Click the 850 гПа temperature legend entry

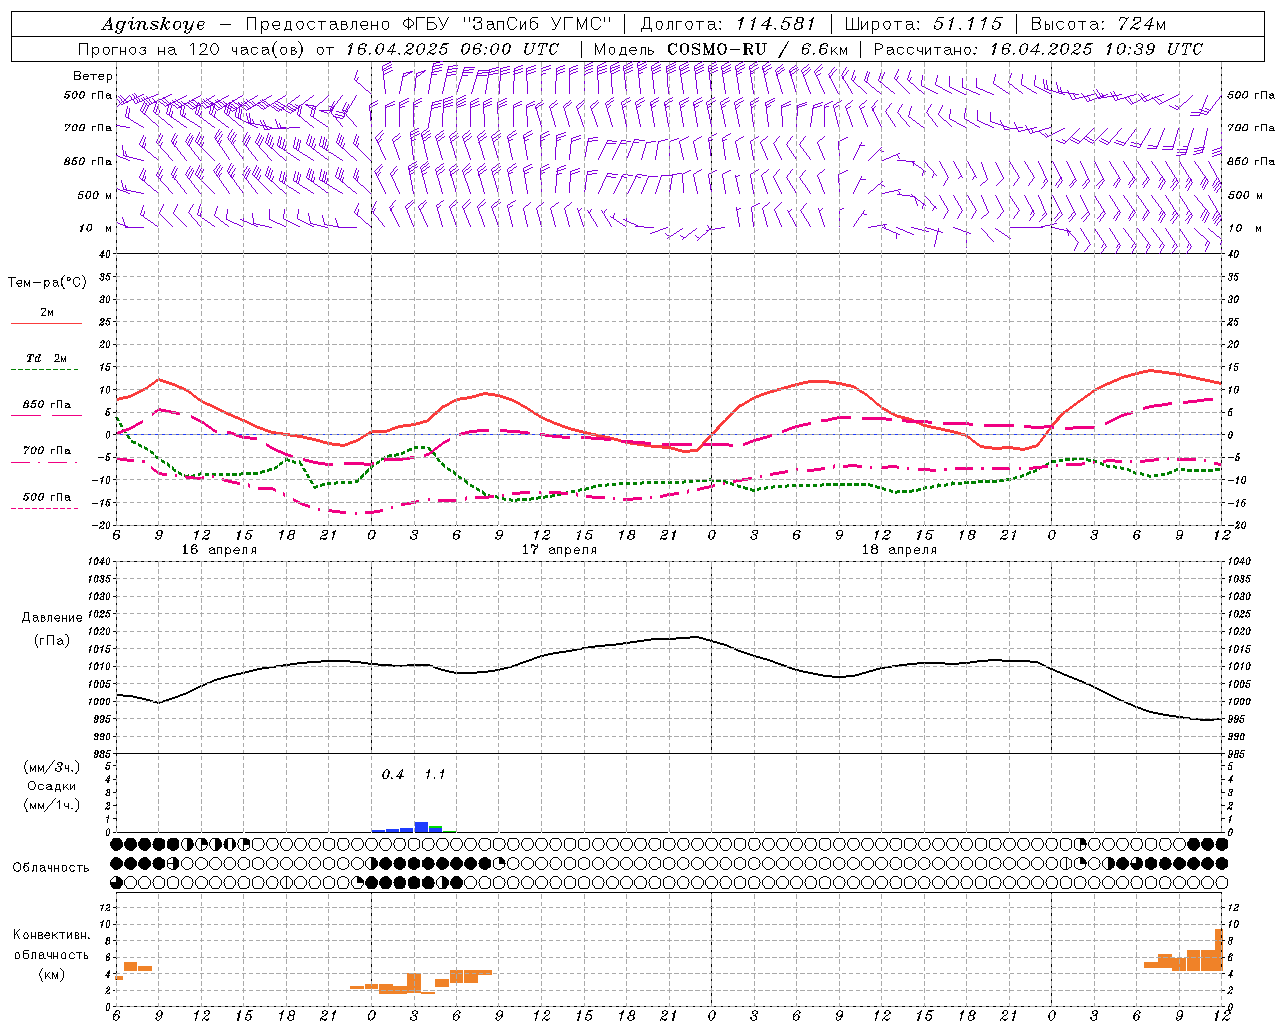[x=47, y=404]
